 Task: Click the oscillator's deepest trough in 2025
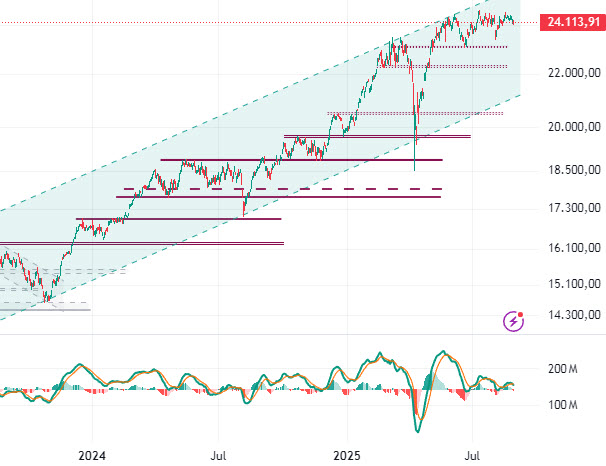416,430
